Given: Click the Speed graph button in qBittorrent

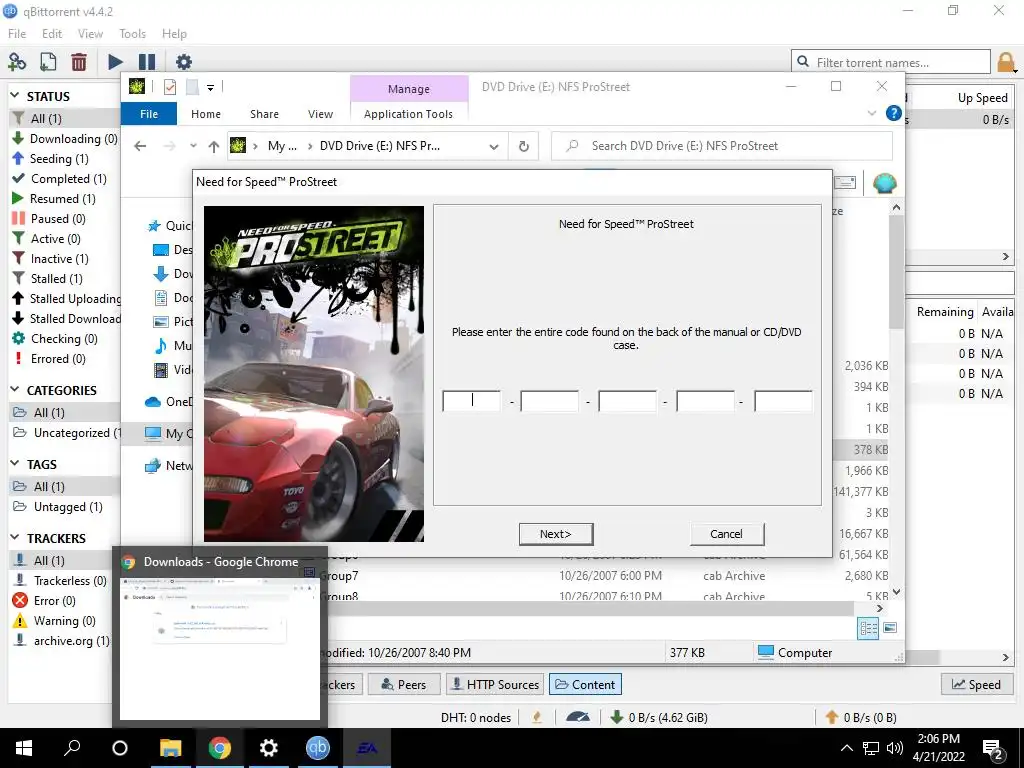Looking at the screenshot, I should [x=976, y=684].
